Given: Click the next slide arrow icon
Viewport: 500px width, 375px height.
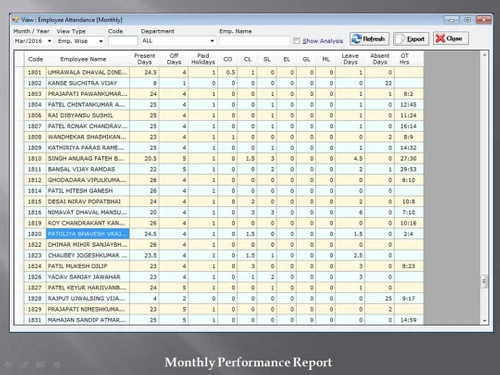Looking at the screenshot, I should click(x=57, y=365).
